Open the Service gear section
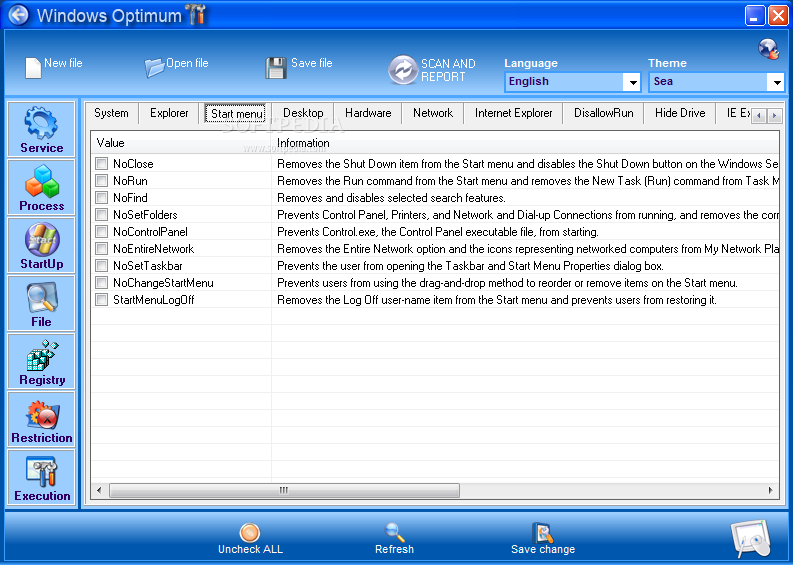The width and height of the screenshot is (793, 565). click(41, 129)
